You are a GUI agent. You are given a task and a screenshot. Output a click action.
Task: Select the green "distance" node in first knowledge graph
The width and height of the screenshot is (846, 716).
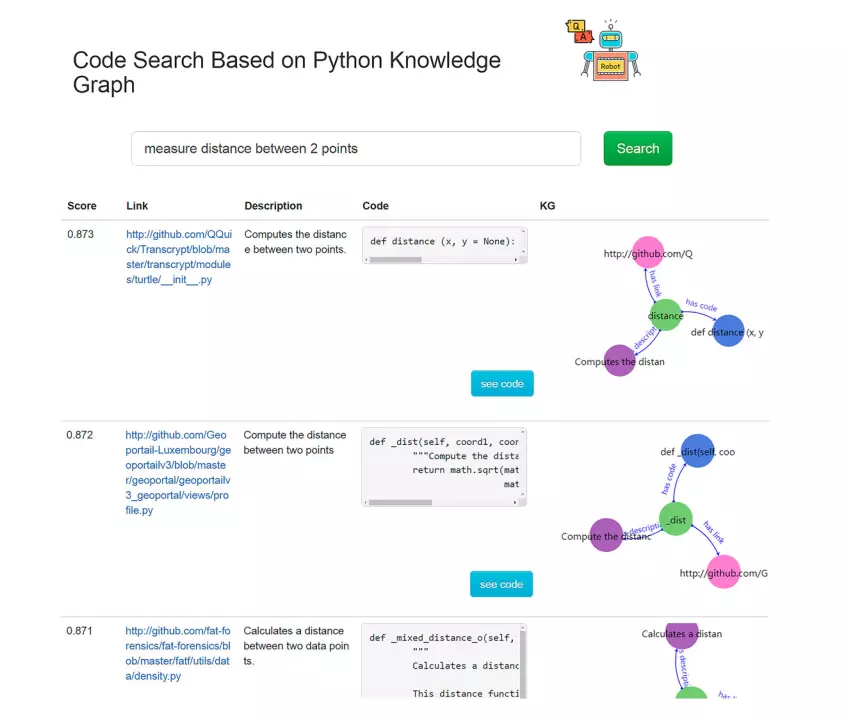pyautogui.click(x=665, y=315)
